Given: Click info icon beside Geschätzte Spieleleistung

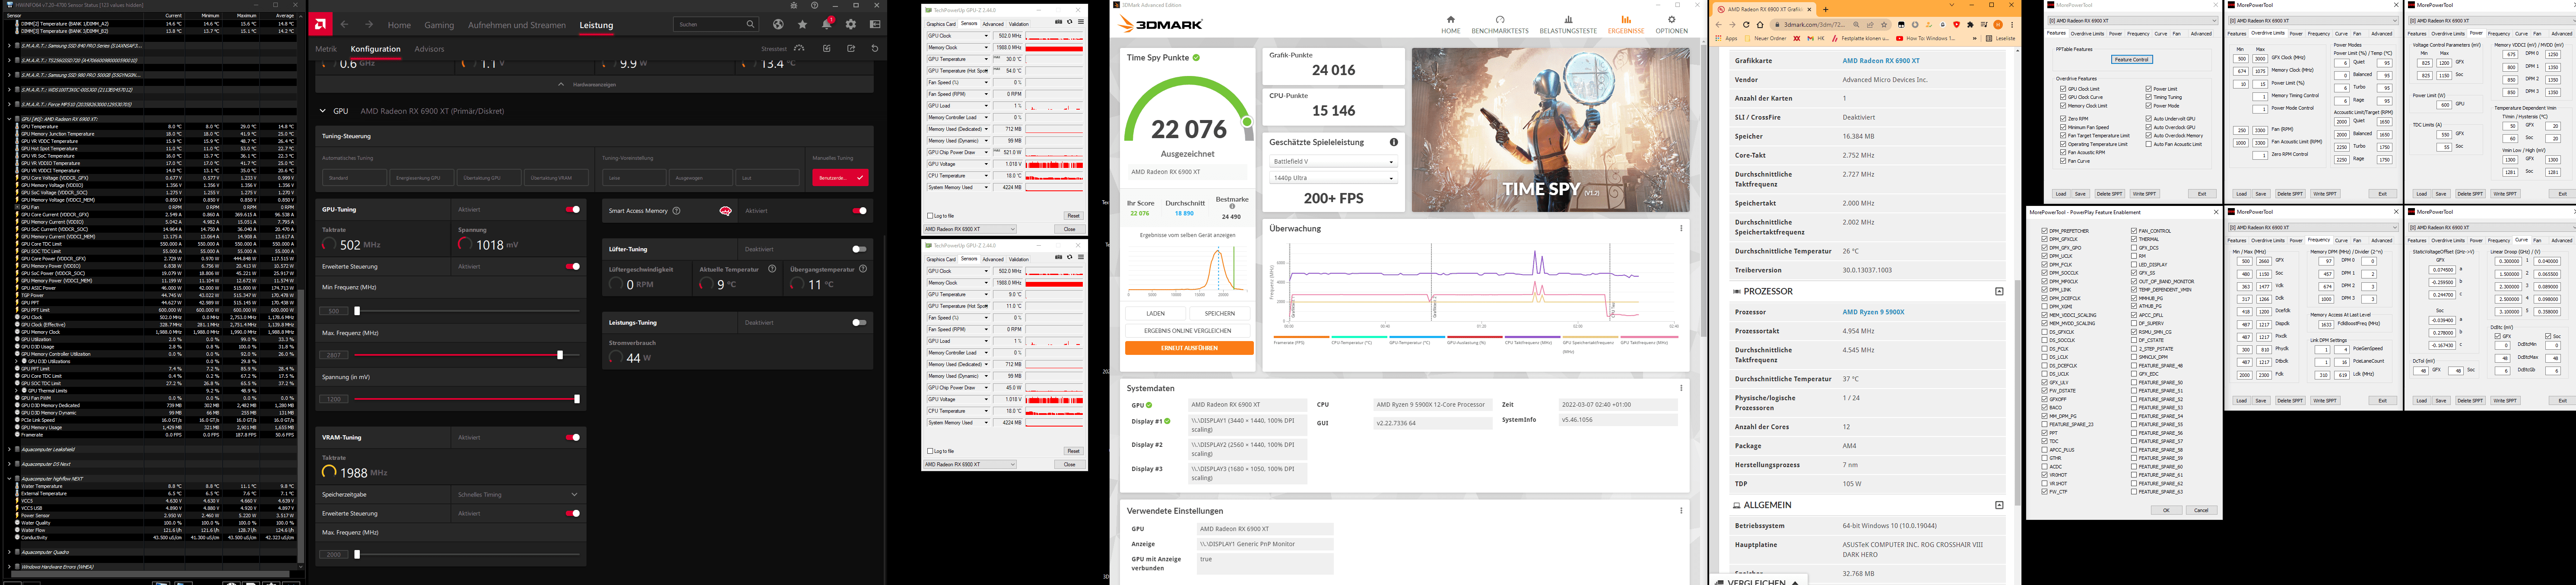Looking at the screenshot, I should click(x=1394, y=142).
